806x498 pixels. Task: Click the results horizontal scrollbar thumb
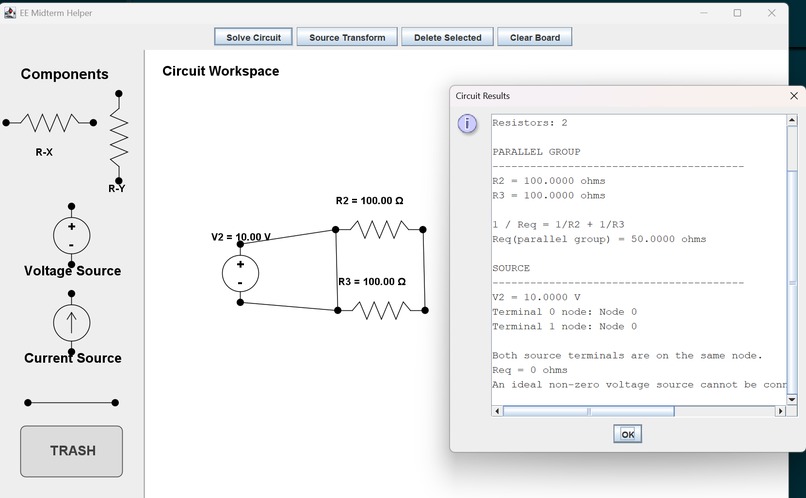[589, 411]
